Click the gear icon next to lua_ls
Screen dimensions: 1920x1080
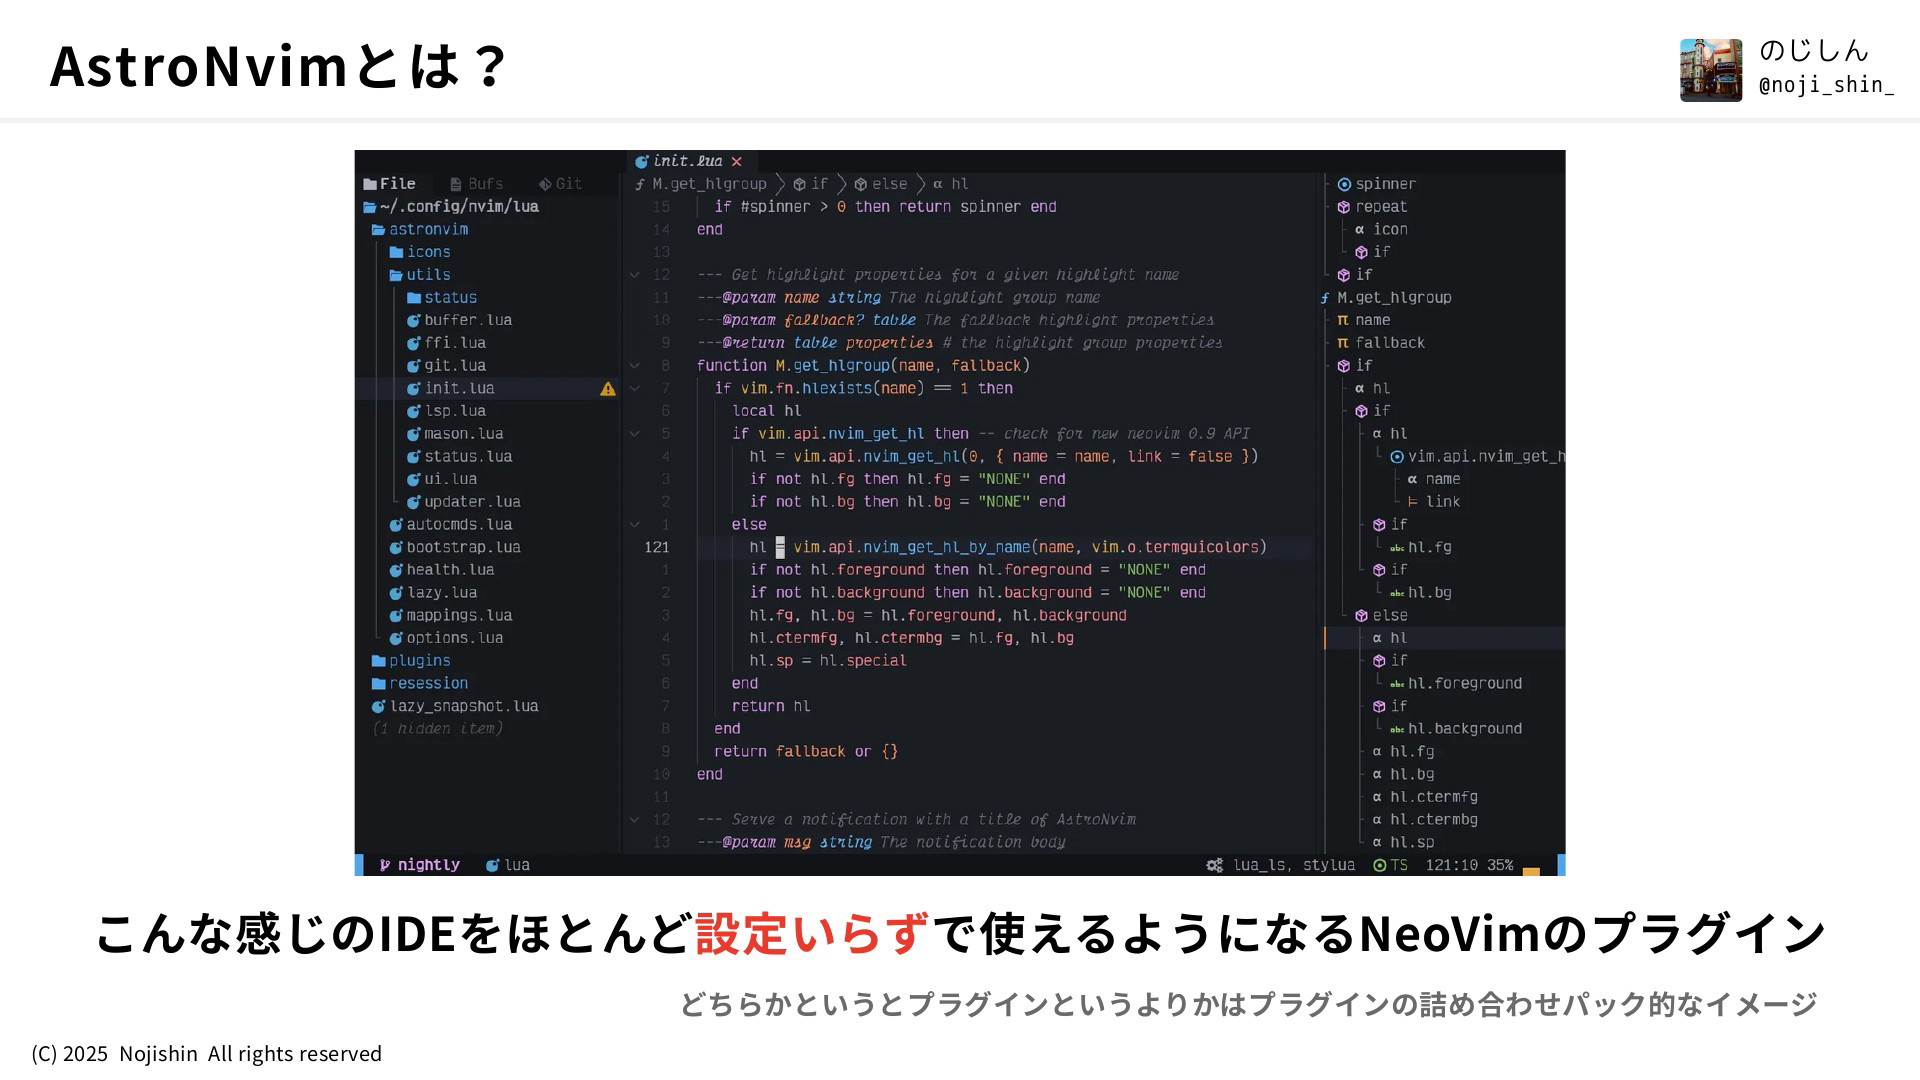[1214, 865]
